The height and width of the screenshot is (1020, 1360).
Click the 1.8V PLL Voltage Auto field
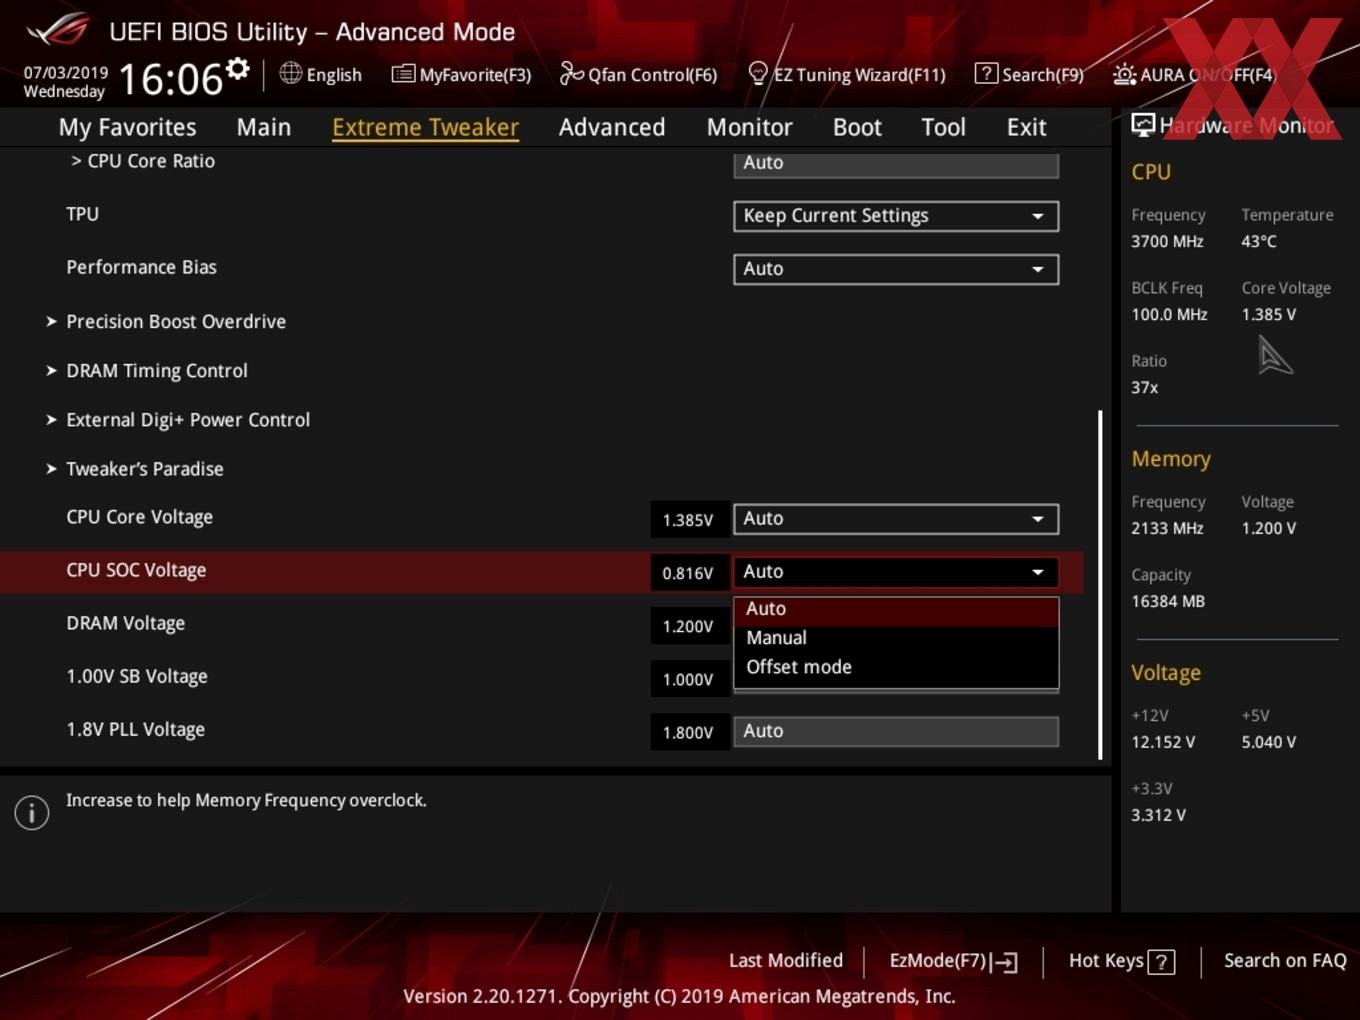(896, 731)
